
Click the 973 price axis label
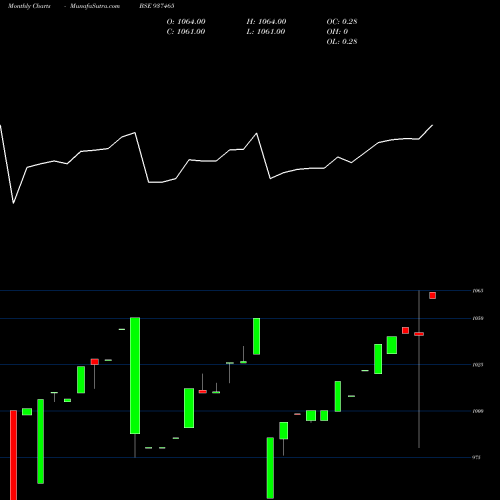pyautogui.click(x=477, y=457)
